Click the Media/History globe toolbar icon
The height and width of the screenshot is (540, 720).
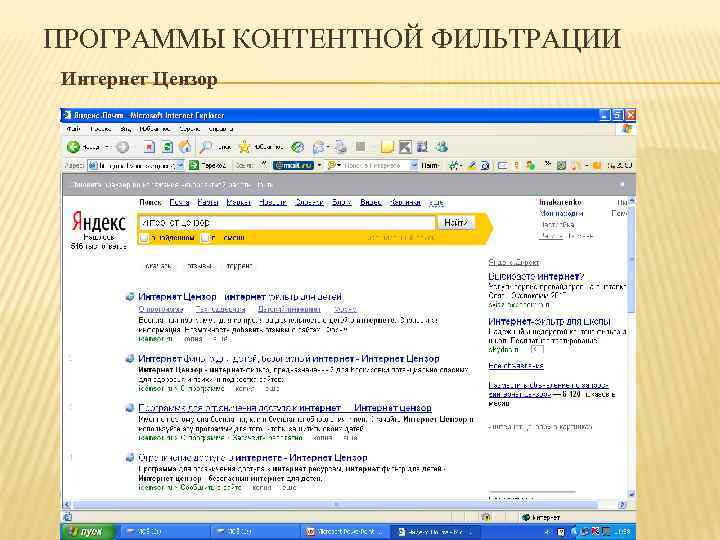298,147
